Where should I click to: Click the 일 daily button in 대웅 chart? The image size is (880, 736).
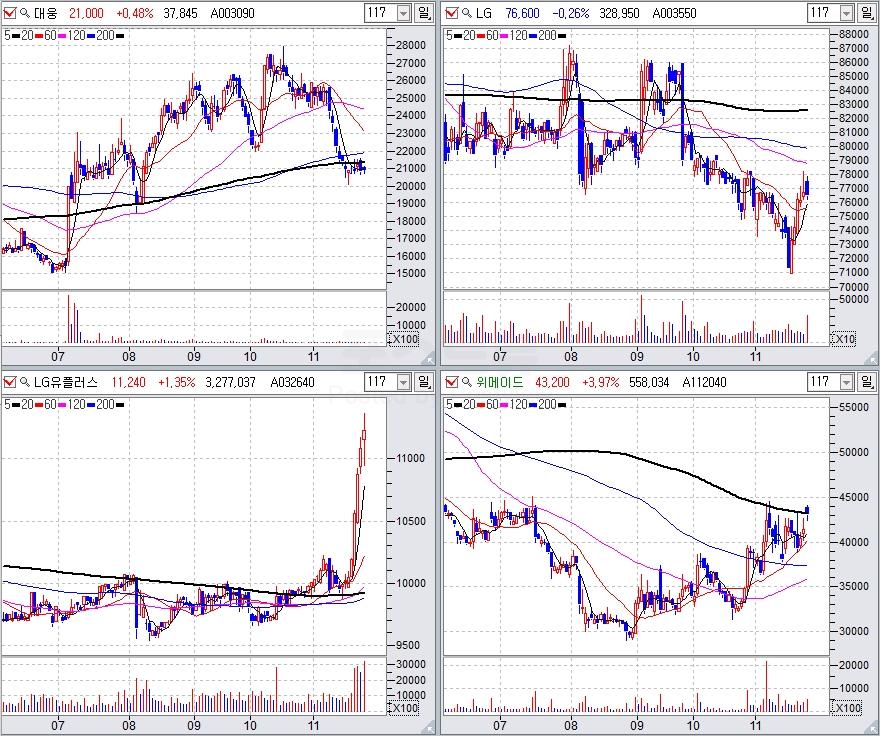[x=424, y=13]
